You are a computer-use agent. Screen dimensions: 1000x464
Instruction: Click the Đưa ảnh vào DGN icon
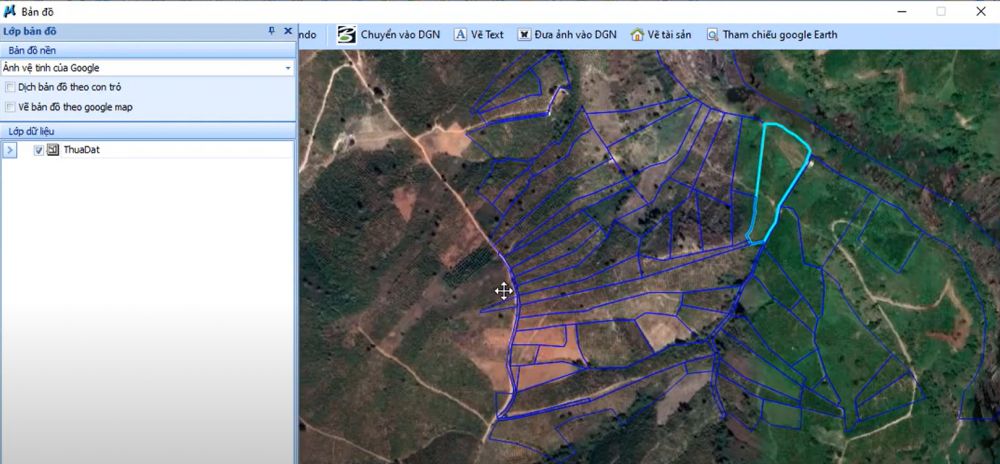(524, 34)
